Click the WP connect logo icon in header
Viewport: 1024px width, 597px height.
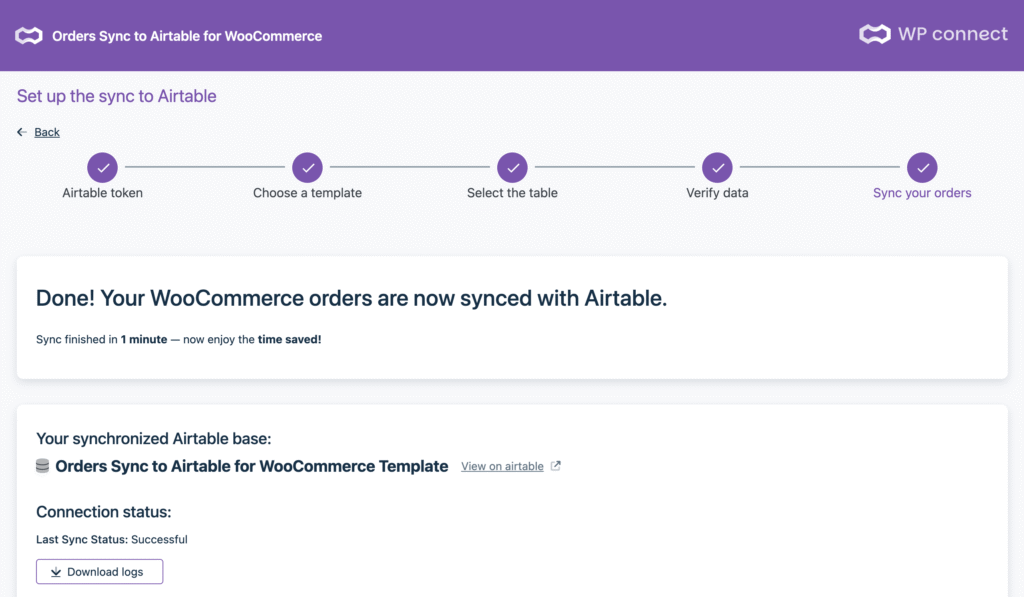coord(874,35)
